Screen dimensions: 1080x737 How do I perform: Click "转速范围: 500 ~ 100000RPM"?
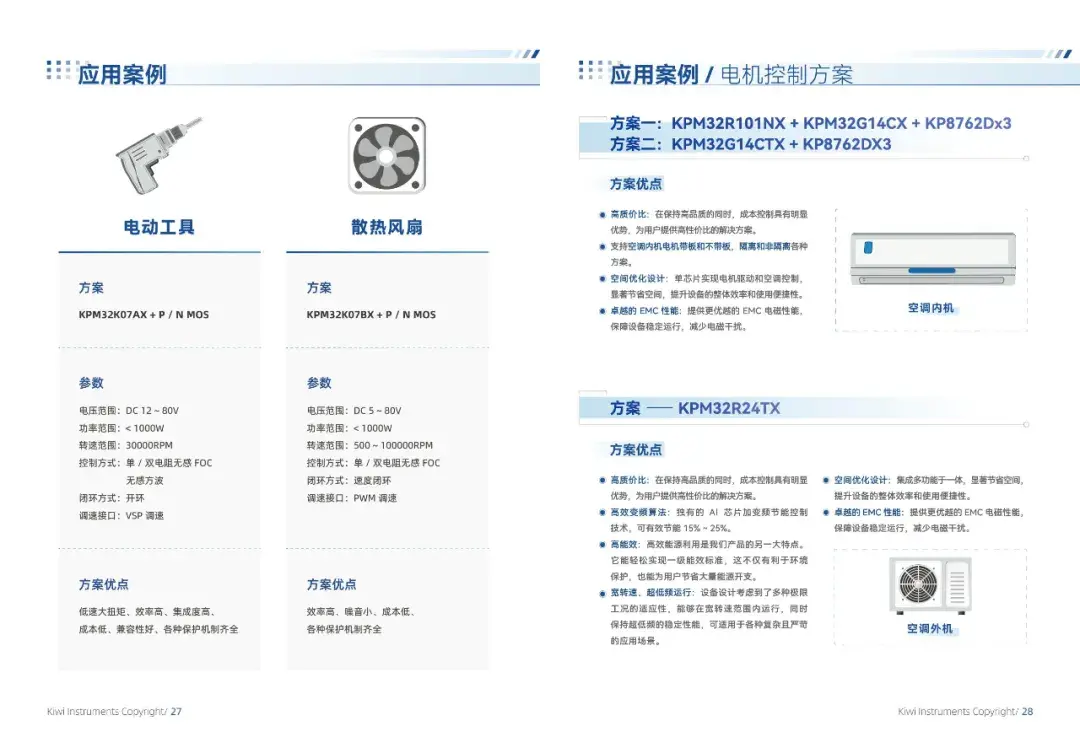(370, 446)
